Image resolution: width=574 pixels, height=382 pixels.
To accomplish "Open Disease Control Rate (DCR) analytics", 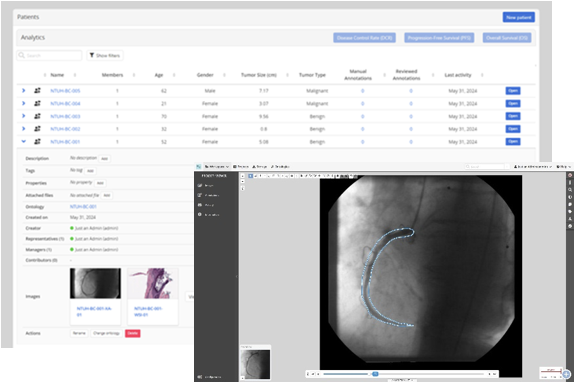I will (364, 38).
